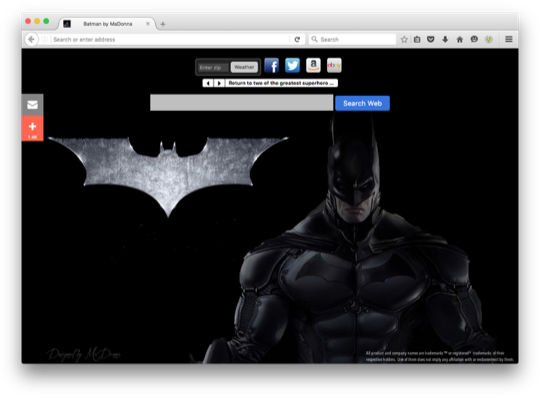Open the Pocket toolbar icon

(430, 40)
